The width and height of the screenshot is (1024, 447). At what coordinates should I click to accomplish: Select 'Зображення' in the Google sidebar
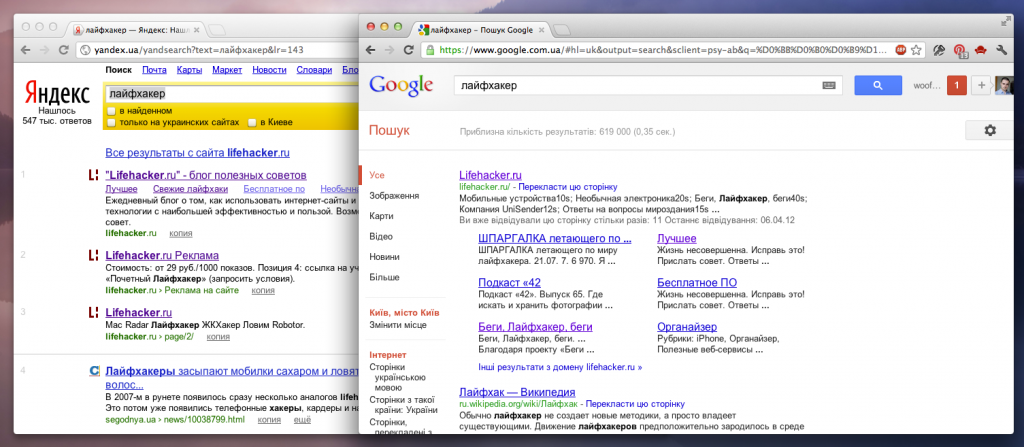394,195
